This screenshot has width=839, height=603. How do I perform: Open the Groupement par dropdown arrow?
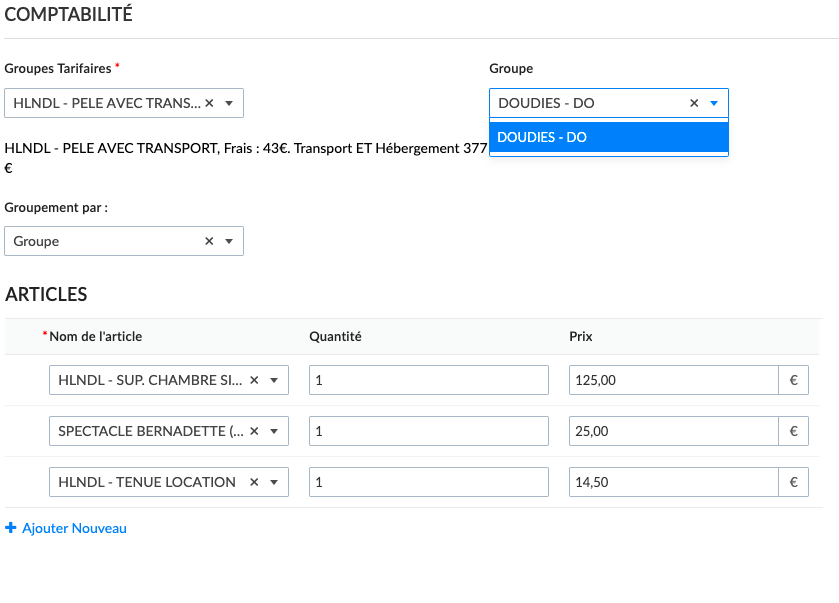(229, 241)
